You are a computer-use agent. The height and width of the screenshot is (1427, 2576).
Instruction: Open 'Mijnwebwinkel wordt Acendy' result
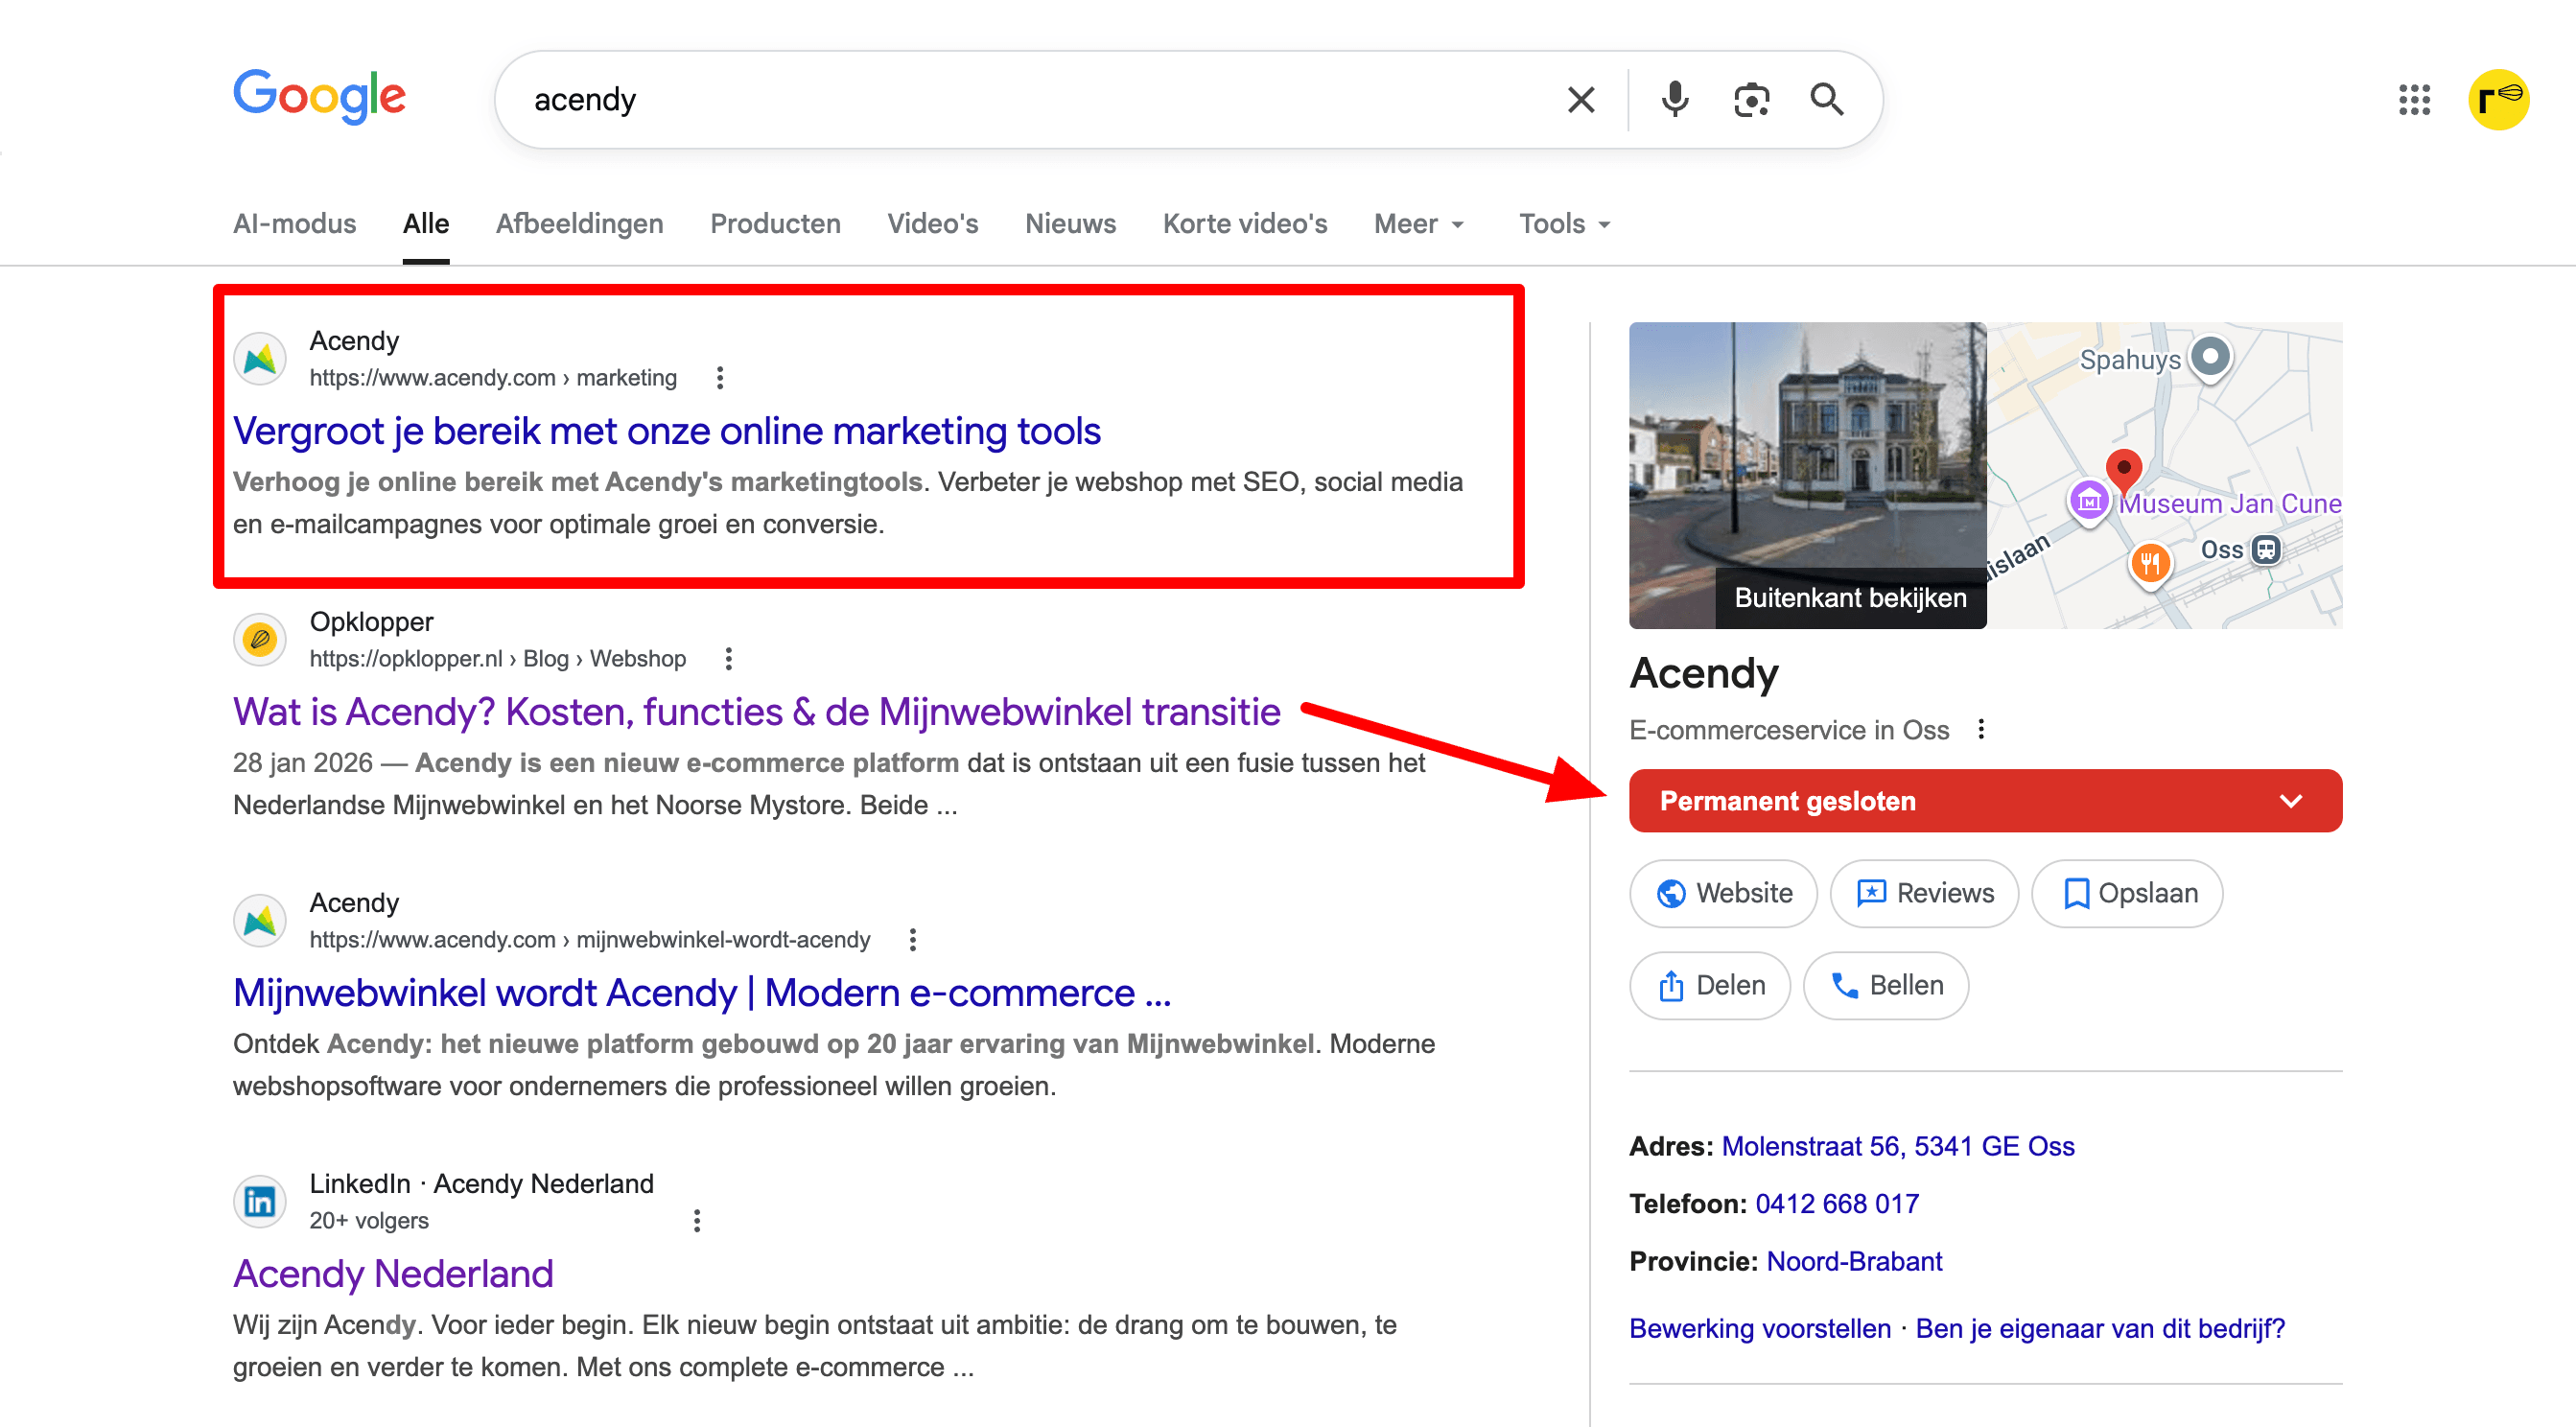pos(702,993)
